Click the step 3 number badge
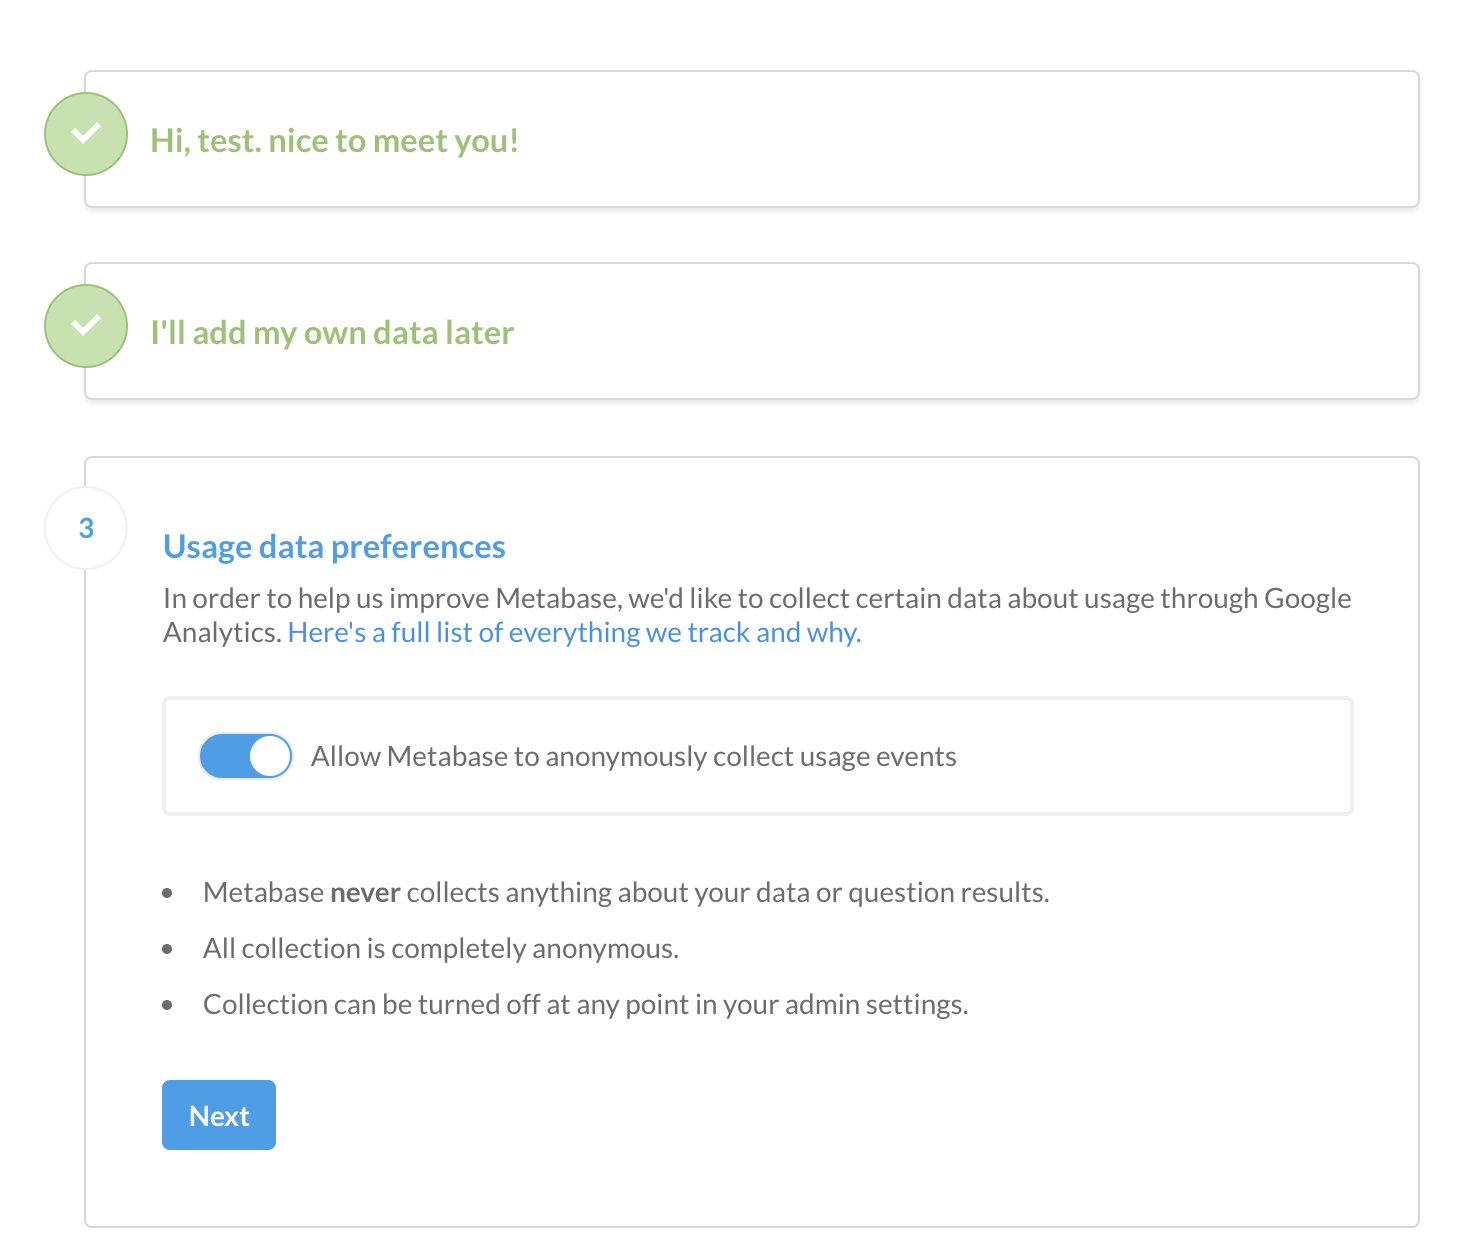The width and height of the screenshot is (1482, 1250). tap(86, 528)
